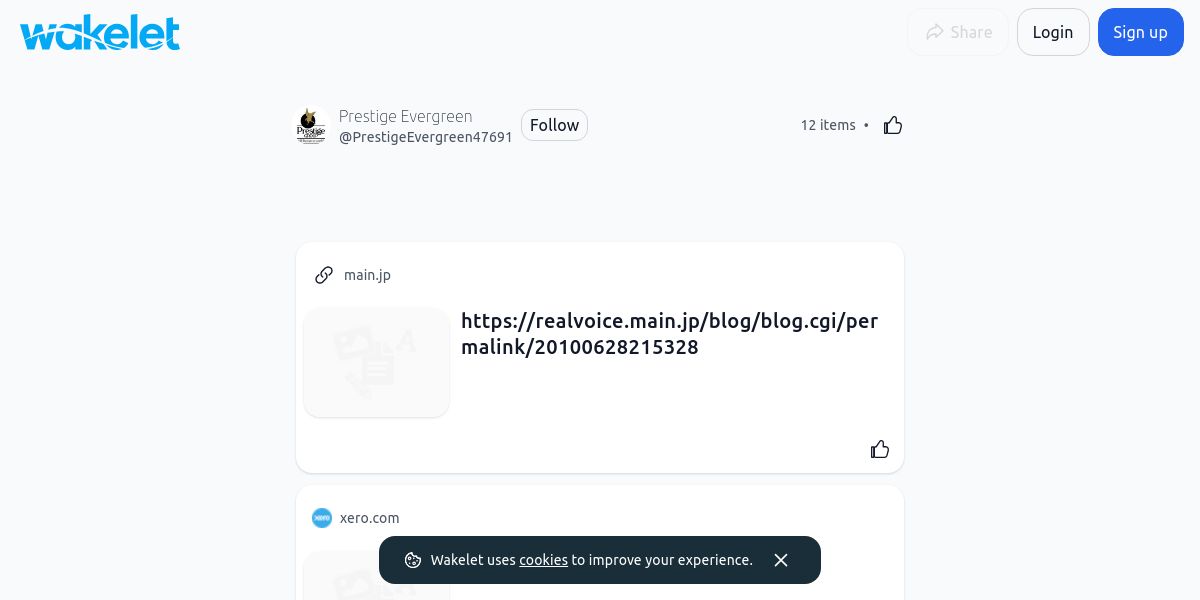Click the main.jp source domain label

point(367,275)
